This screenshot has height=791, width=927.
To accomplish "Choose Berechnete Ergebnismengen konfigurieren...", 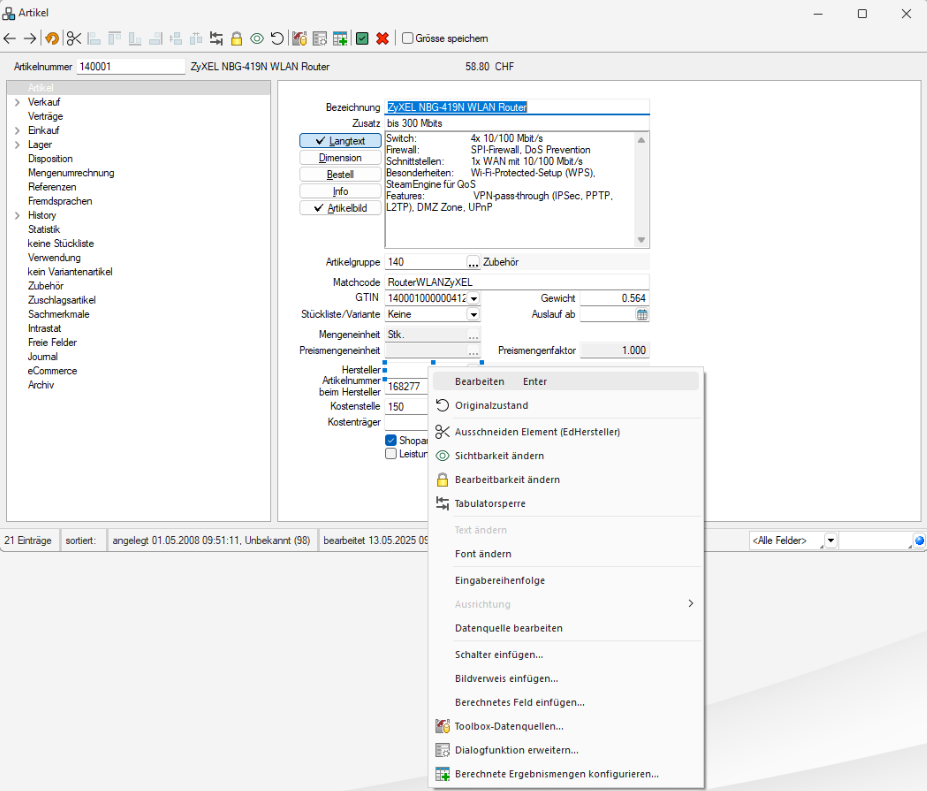I will 566,774.
